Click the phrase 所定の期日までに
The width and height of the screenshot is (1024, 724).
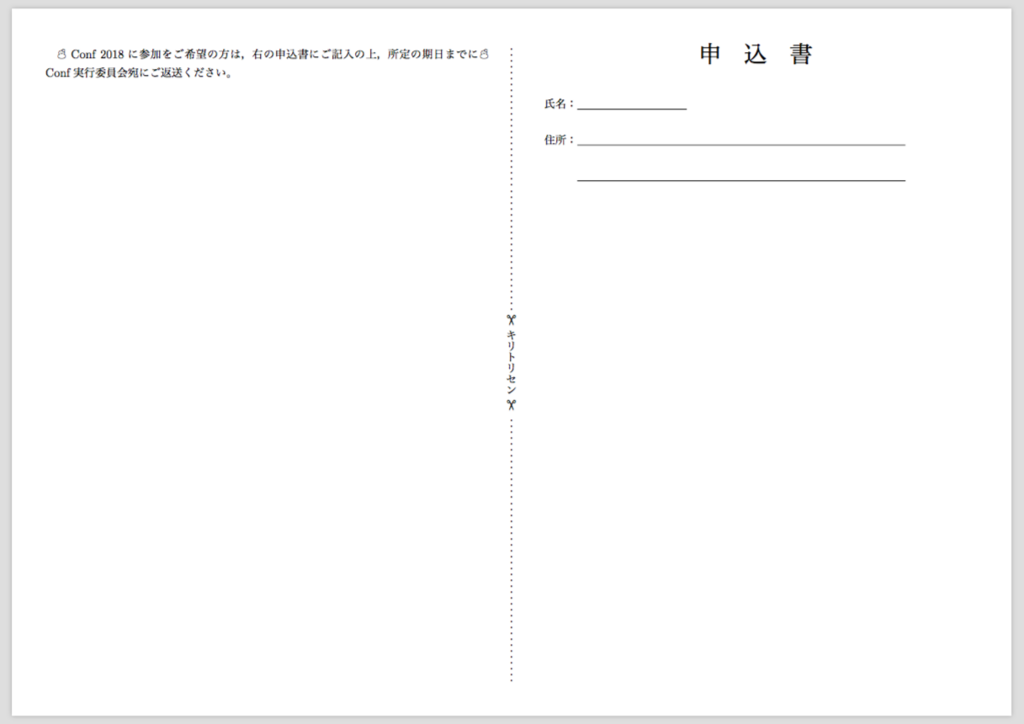pyautogui.click(x=432, y=54)
